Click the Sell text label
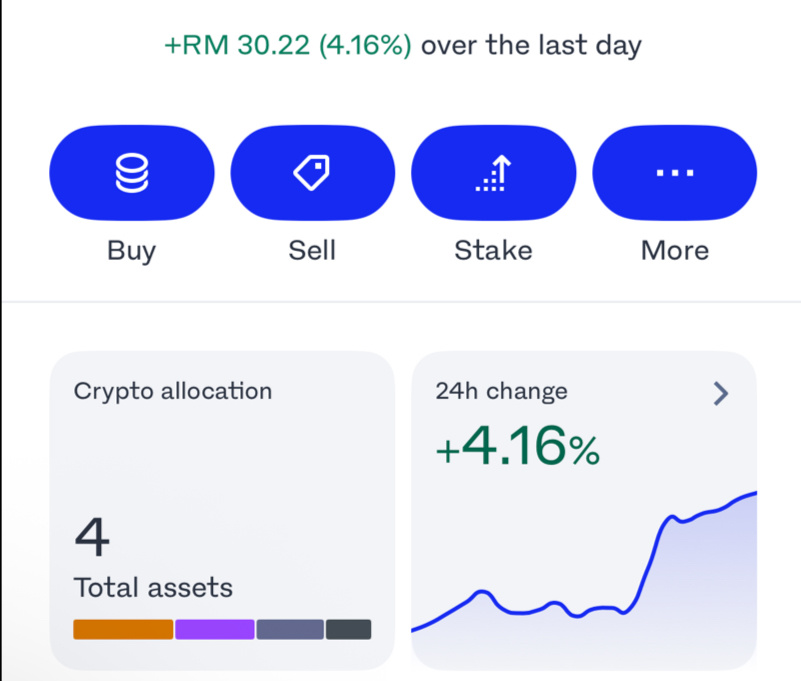 click(x=312, y=250)
